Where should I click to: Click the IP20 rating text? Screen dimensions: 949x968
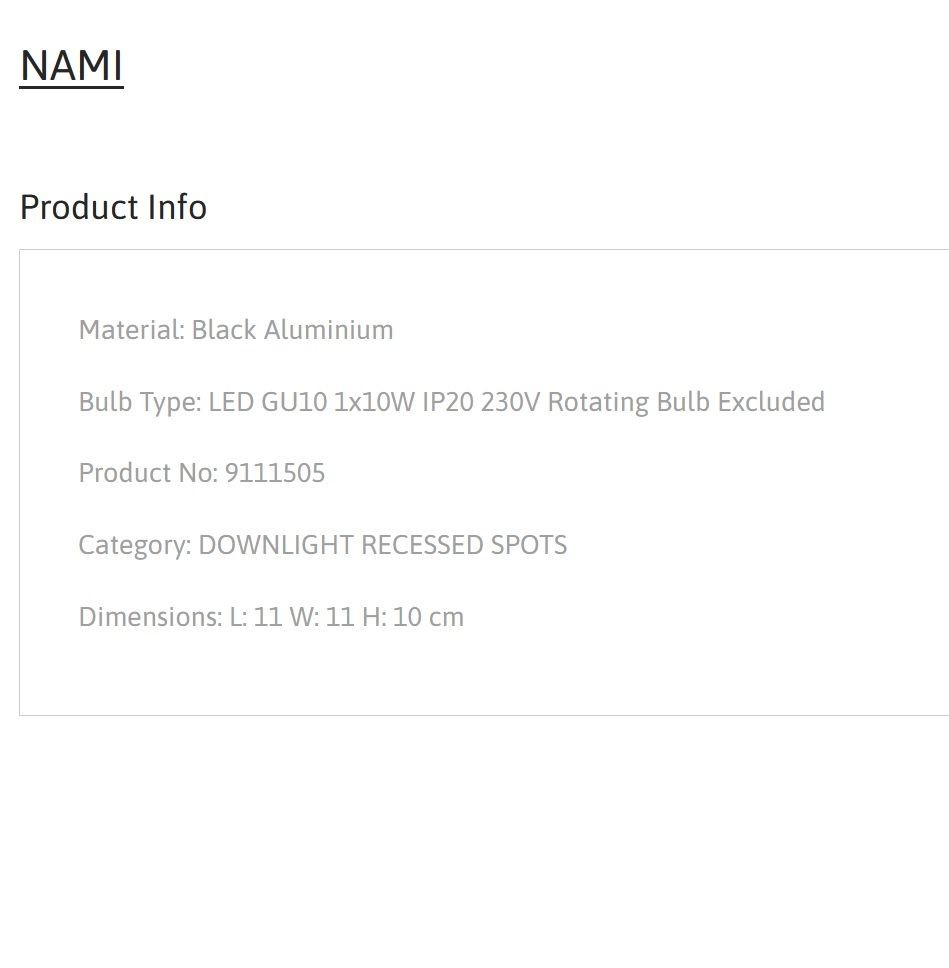coord(448,402)
